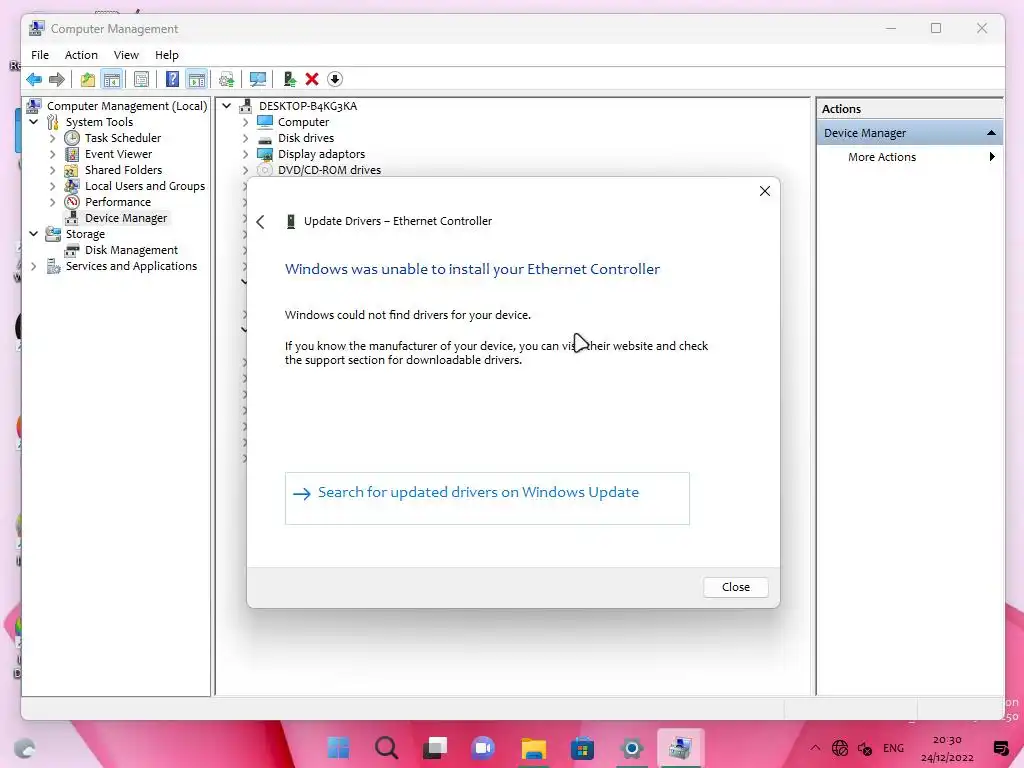The height and width of the screenshot is (768, 1024).
Task: Click the Properties toolbar icon
Action: point(141,80)
